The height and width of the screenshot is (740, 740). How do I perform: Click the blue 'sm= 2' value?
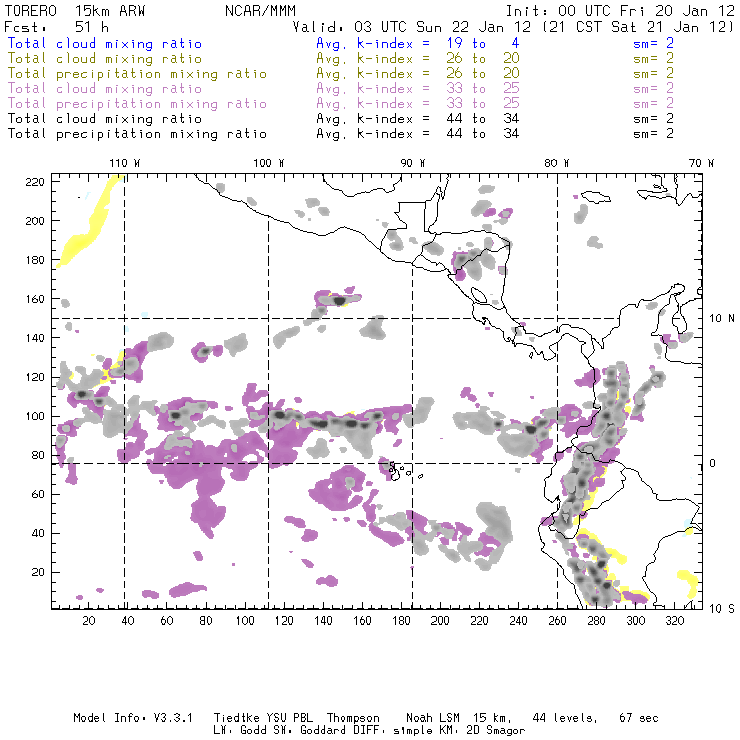(x=653, y=43)
